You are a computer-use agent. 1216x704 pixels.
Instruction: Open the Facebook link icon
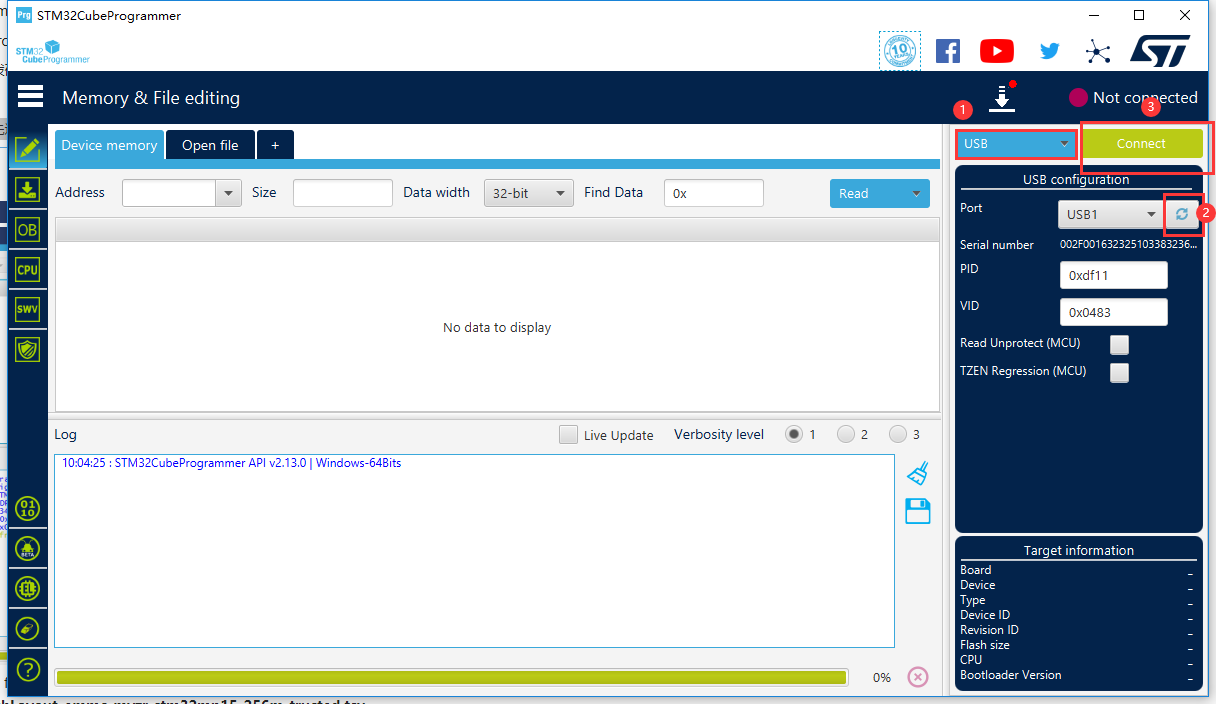click(947, 50)
